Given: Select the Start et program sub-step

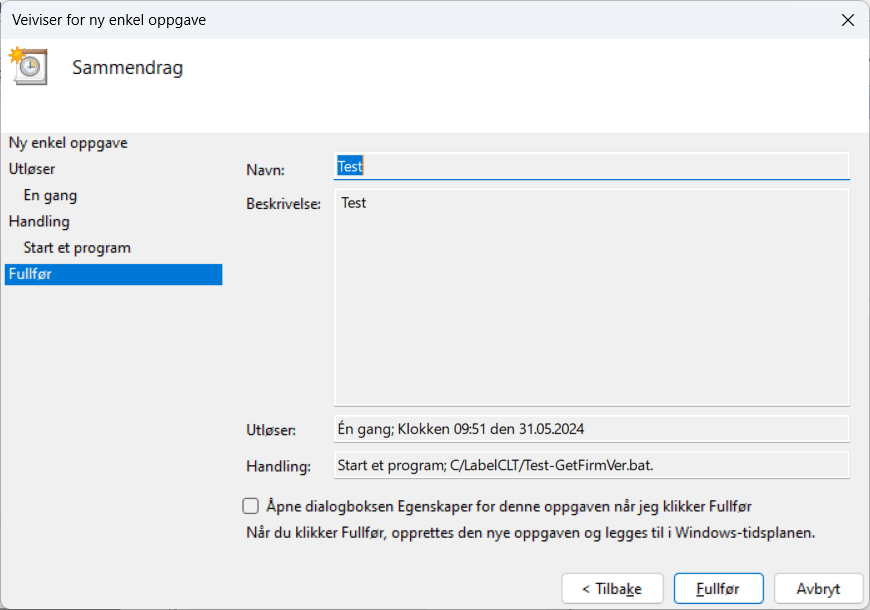Looking at the screenshot, I should click(x=77, y=247).
